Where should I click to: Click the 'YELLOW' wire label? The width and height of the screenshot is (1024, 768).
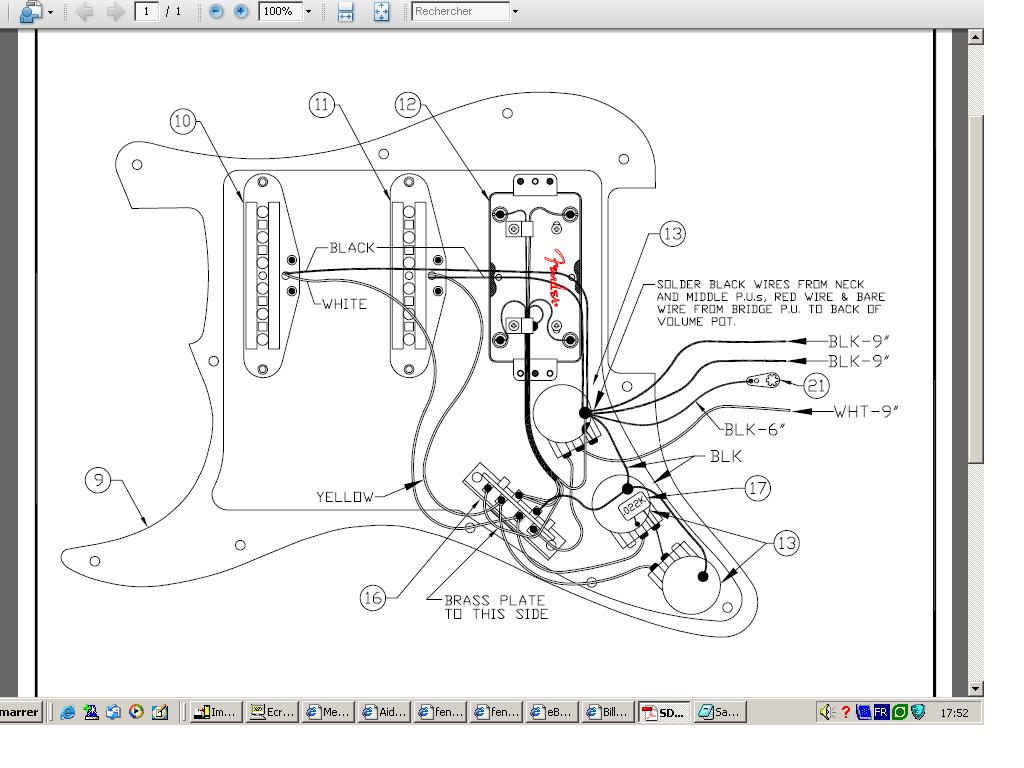(x=345, y=497)
